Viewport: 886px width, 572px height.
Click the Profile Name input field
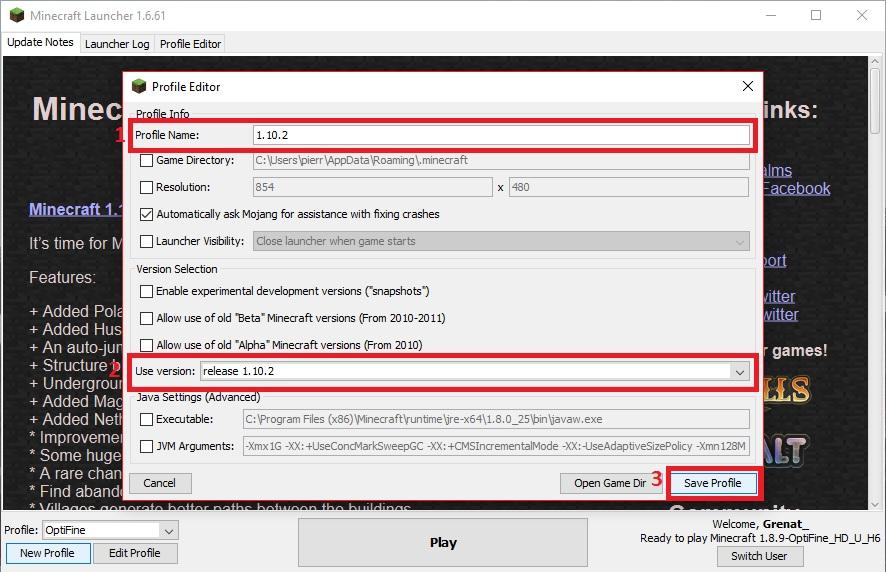pos(501,135)
